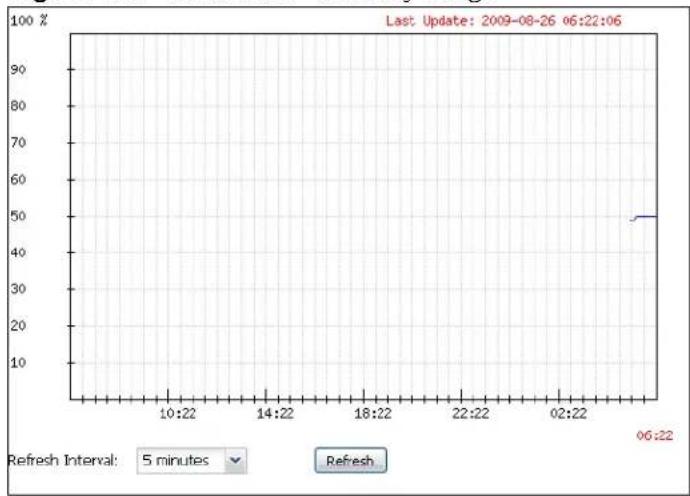Click the 18:22 time axis label

click(373, 414)
